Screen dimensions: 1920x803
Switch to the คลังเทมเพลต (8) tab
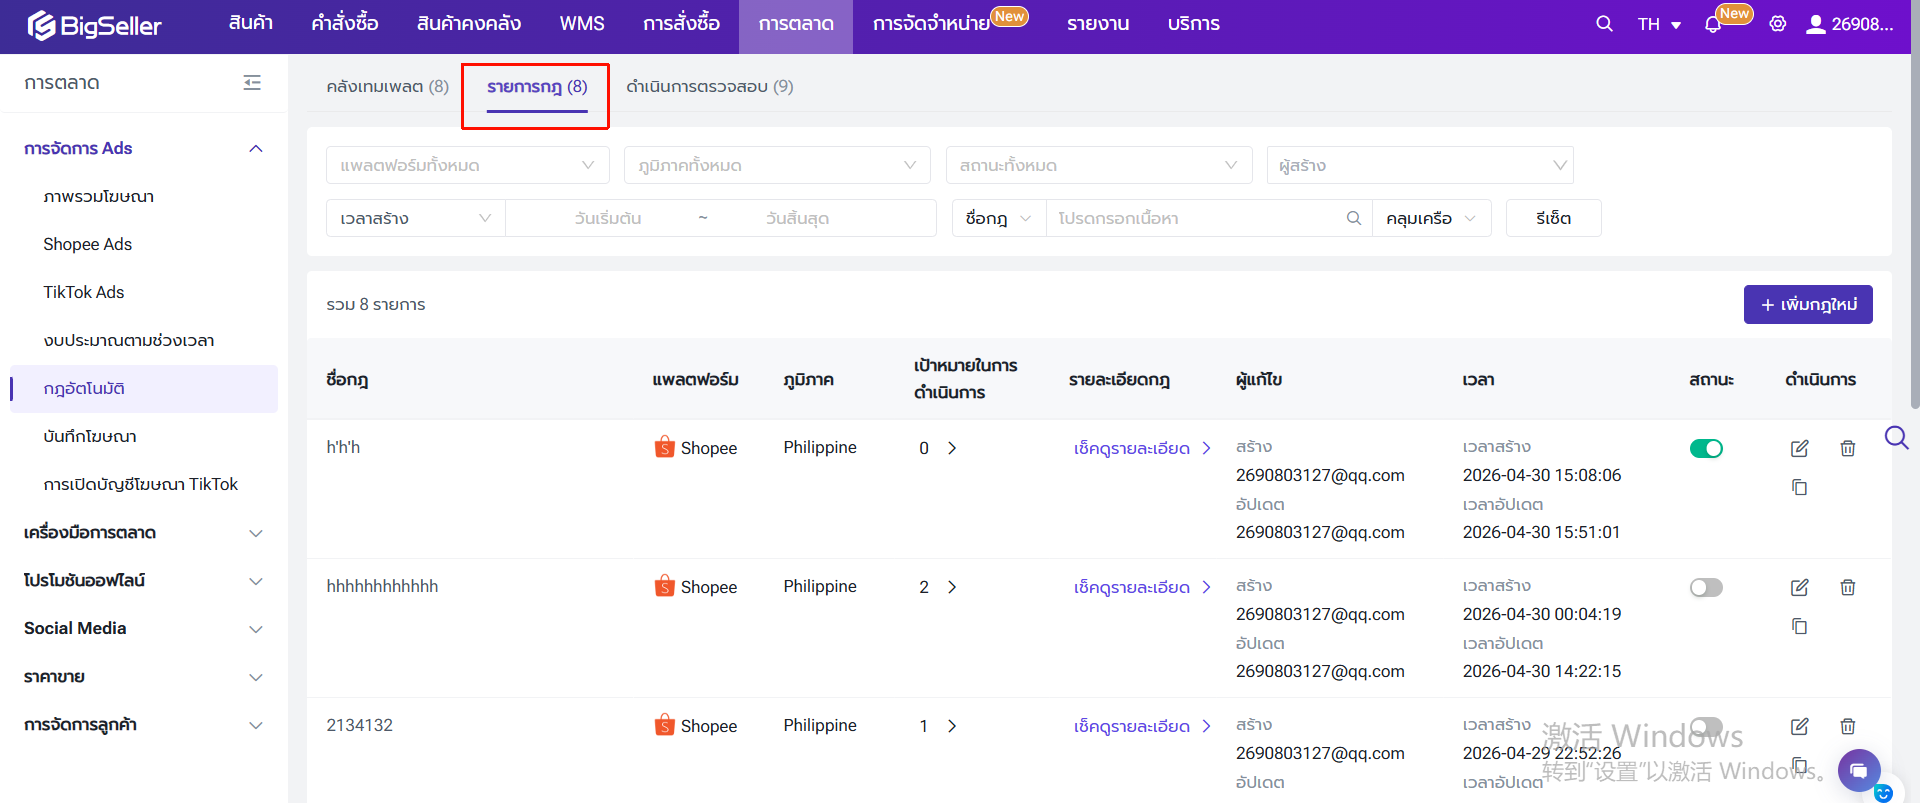(x=387, y=87)
